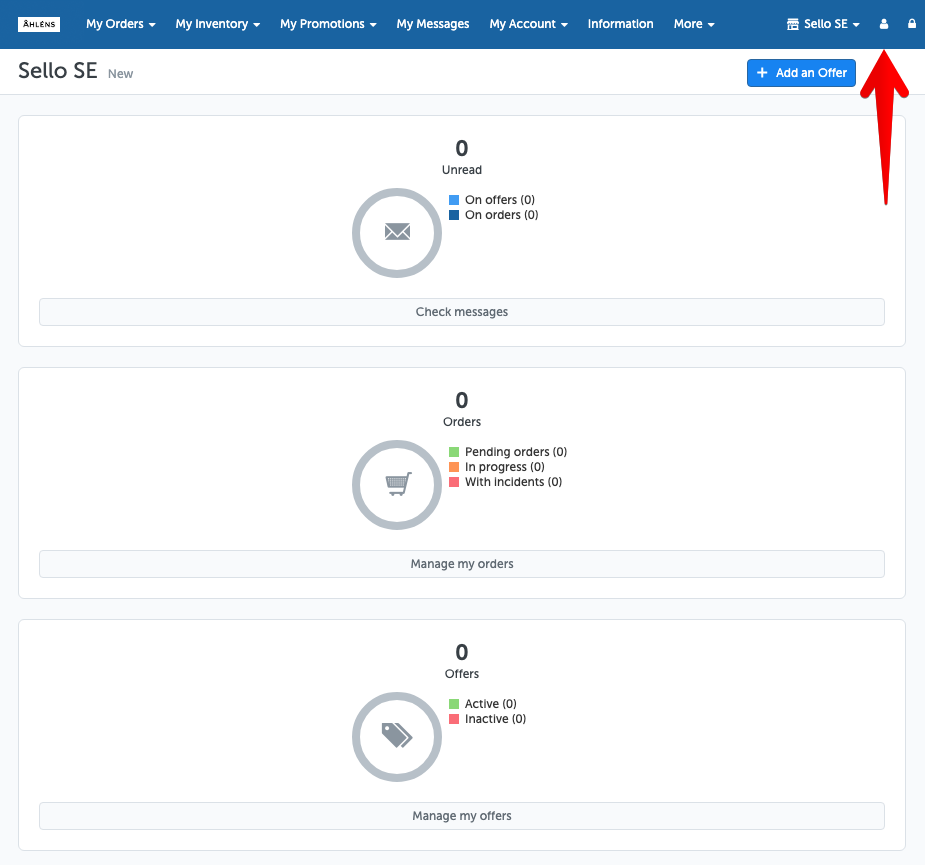
Task: Click the 'Active (0)' legend text
Action: [x=490, y=704]
